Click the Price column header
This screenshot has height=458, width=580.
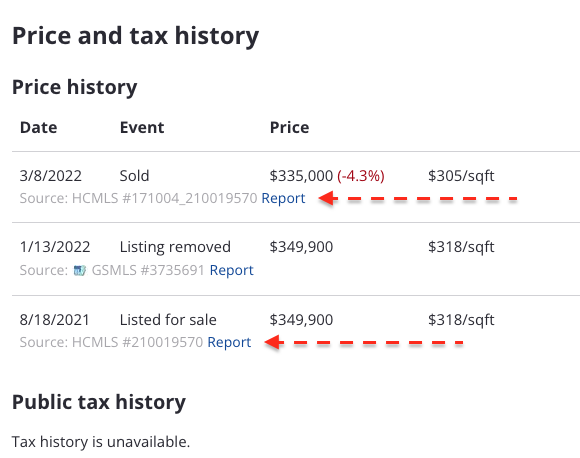(x=289, y=128)
